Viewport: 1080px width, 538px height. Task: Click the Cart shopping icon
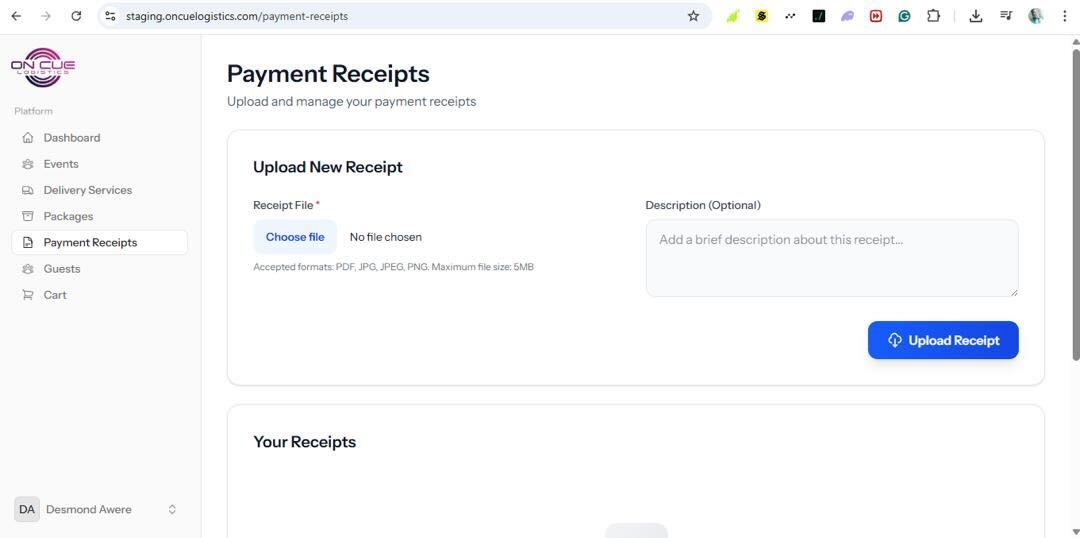[x=28, y=295]
